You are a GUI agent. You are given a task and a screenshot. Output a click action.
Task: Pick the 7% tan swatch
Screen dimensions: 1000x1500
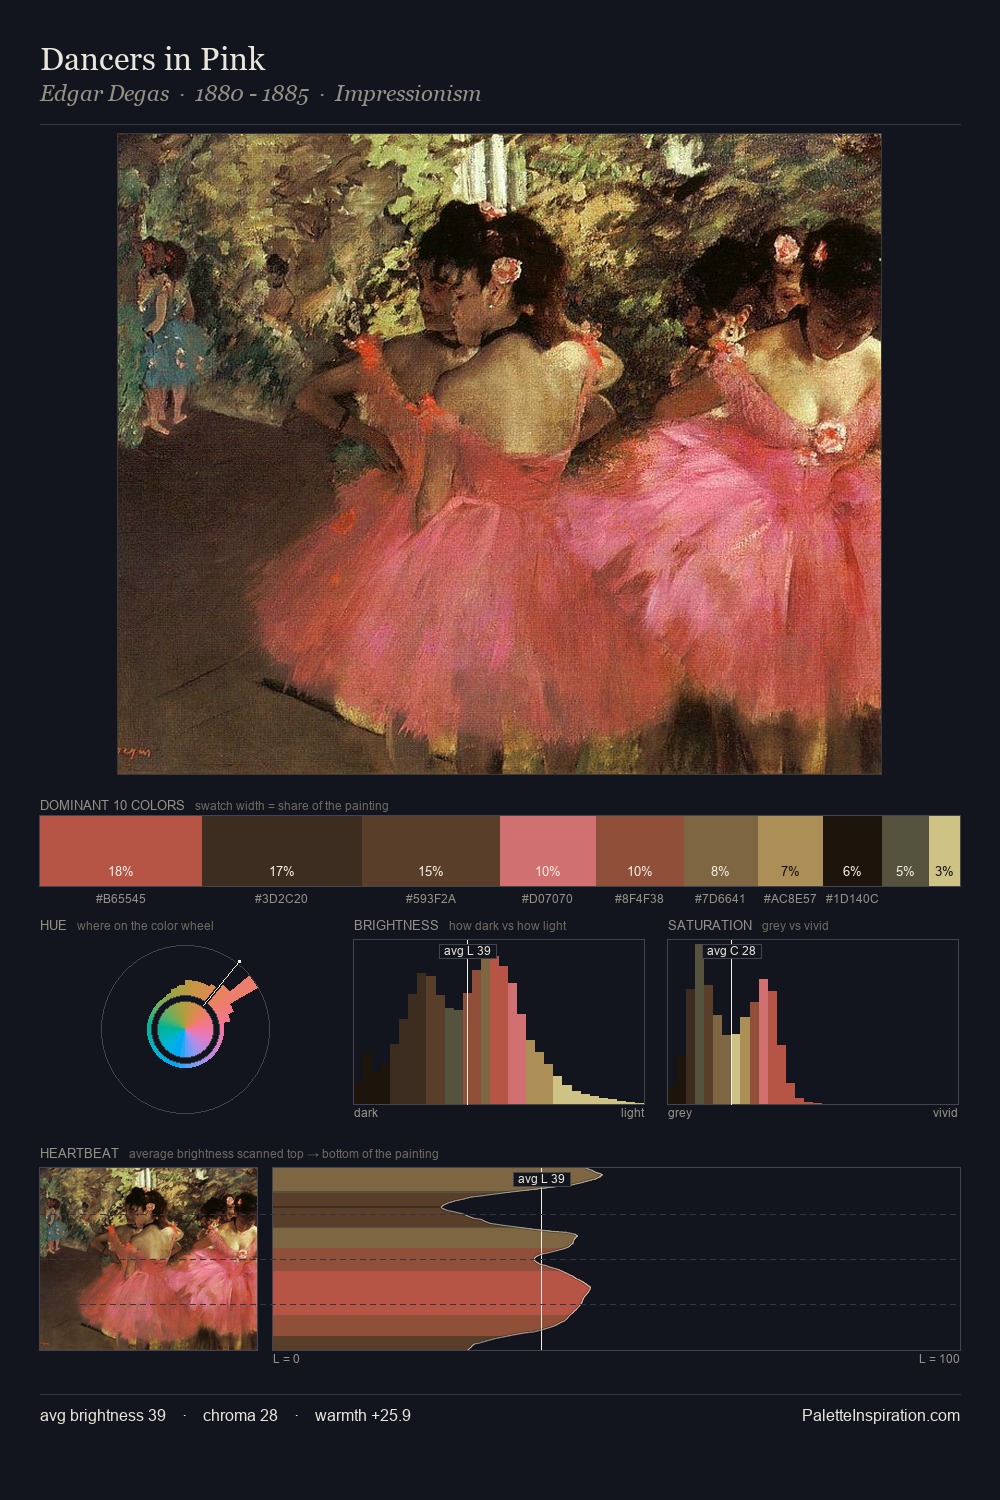pos(790,851)
